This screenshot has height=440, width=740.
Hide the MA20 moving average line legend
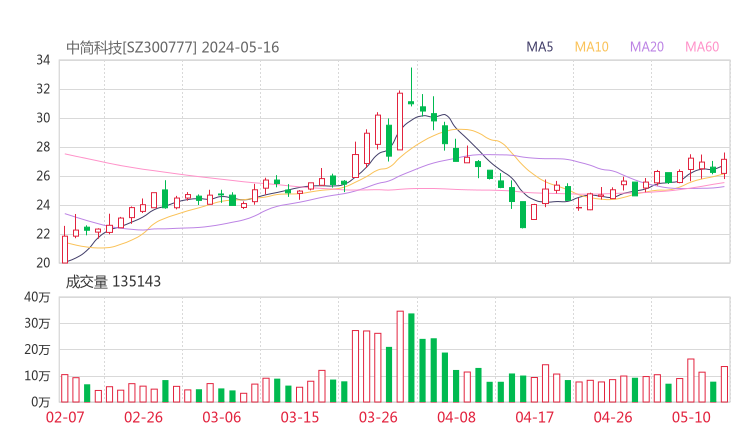(646, 47)
